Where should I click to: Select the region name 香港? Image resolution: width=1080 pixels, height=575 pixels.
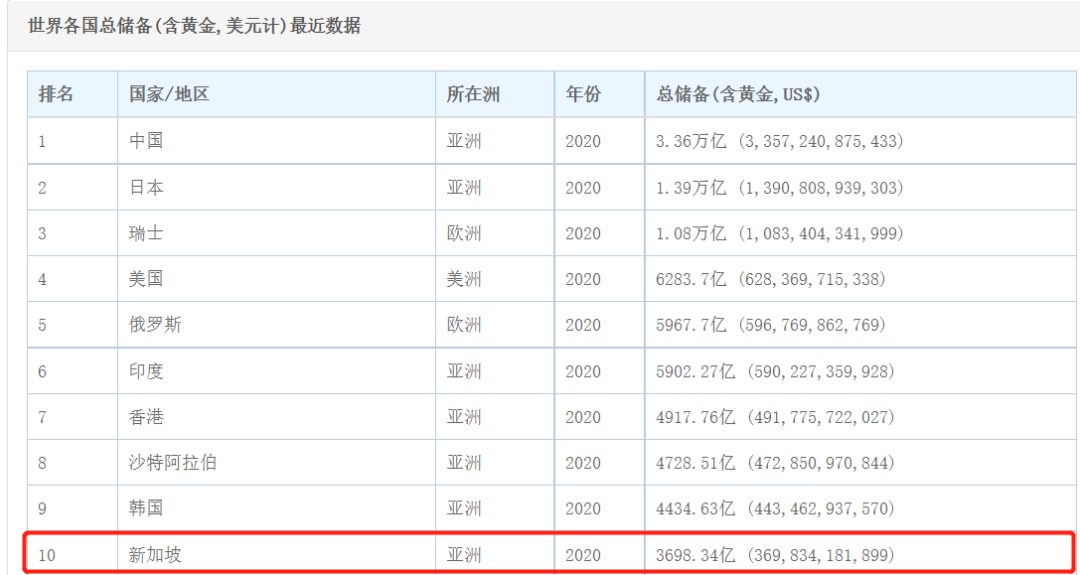(x=146, y=417)
